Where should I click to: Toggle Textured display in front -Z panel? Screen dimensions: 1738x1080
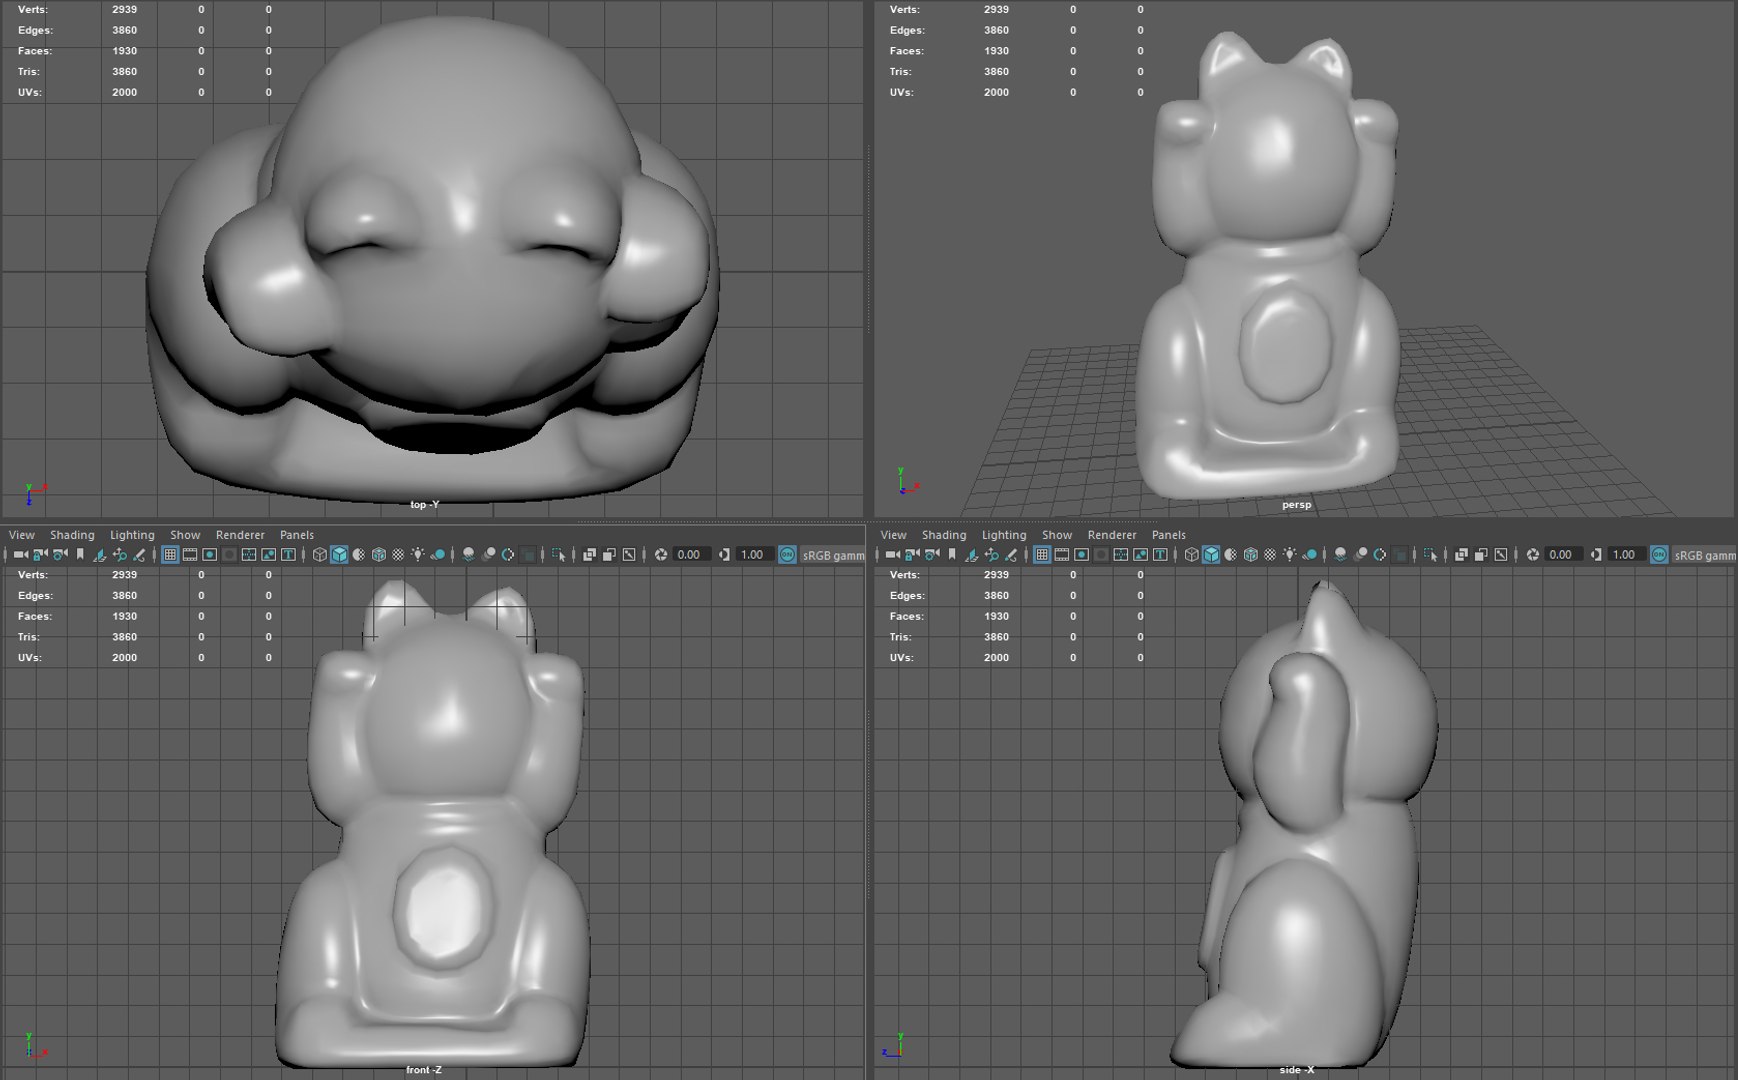[398, 555]
